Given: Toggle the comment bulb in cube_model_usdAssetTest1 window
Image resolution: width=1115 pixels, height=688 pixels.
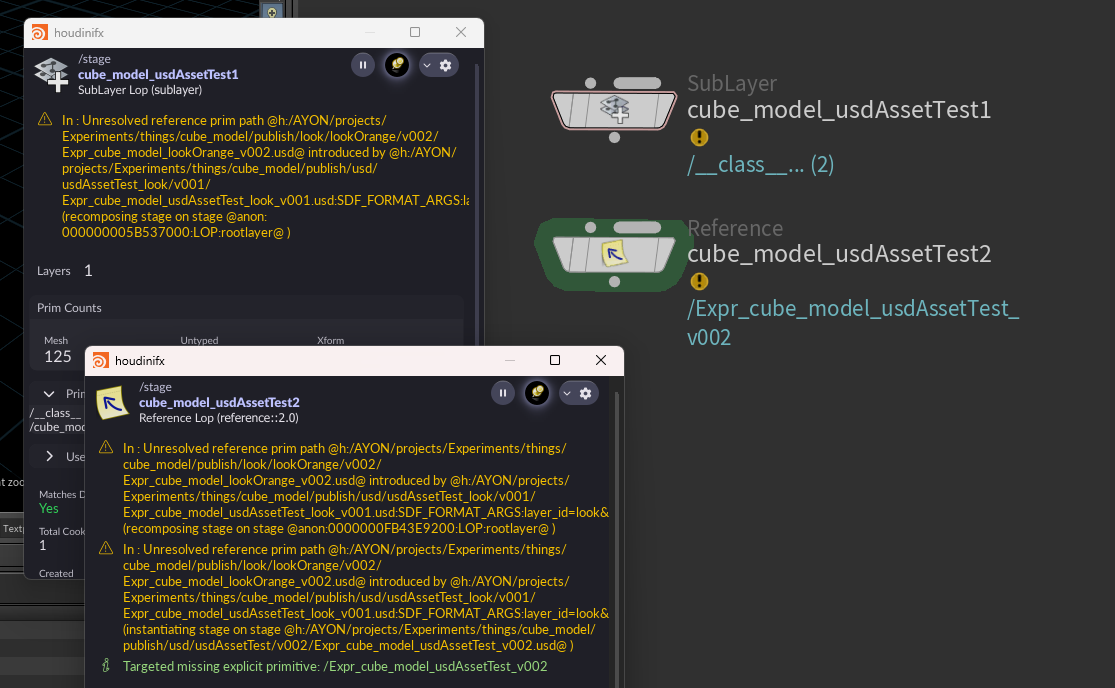Looking at the screenshot, I should click(397, 65).
